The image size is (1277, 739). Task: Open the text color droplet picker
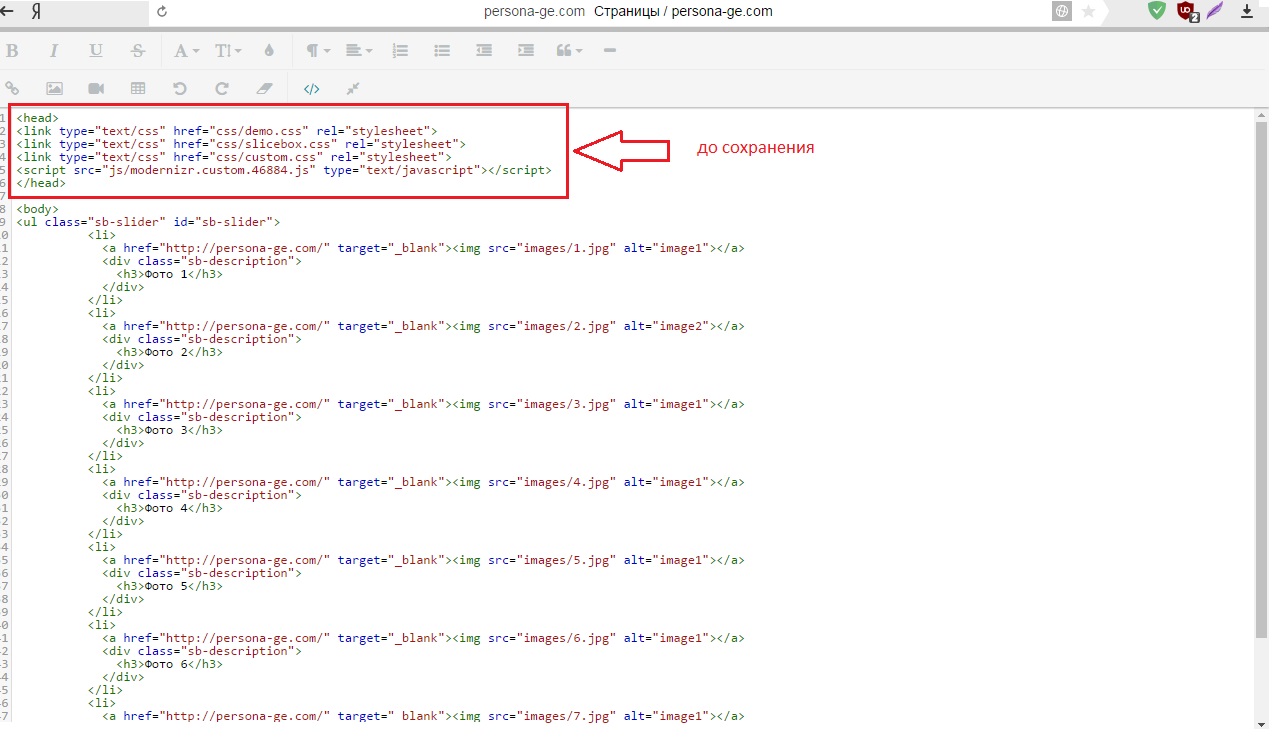pyautogui.click(x=269, y=51)
